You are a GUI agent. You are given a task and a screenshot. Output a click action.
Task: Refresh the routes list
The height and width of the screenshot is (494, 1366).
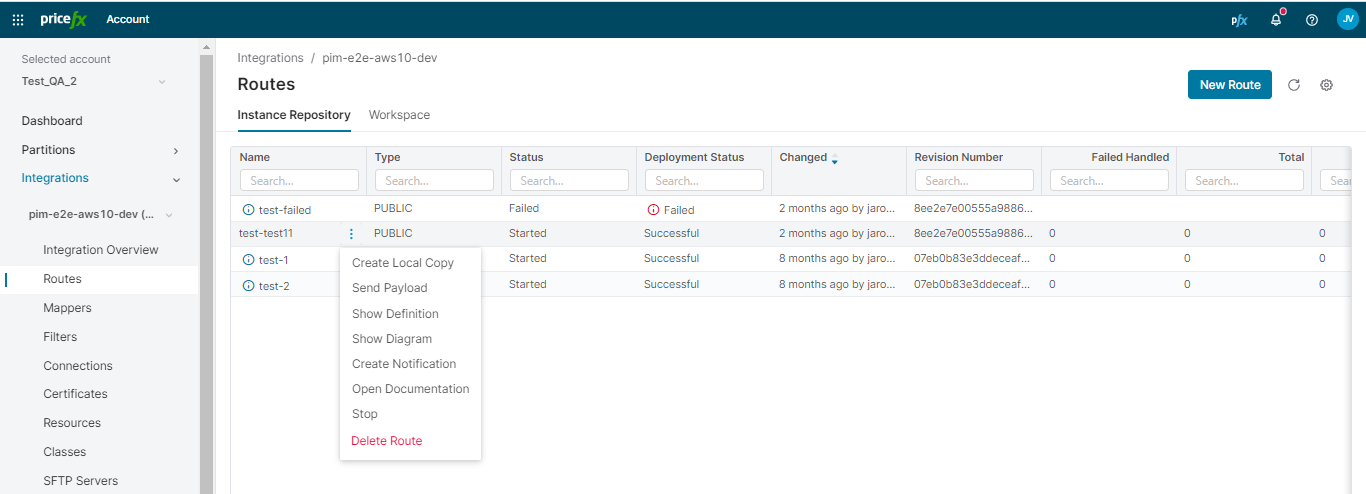click(1294, 85)
